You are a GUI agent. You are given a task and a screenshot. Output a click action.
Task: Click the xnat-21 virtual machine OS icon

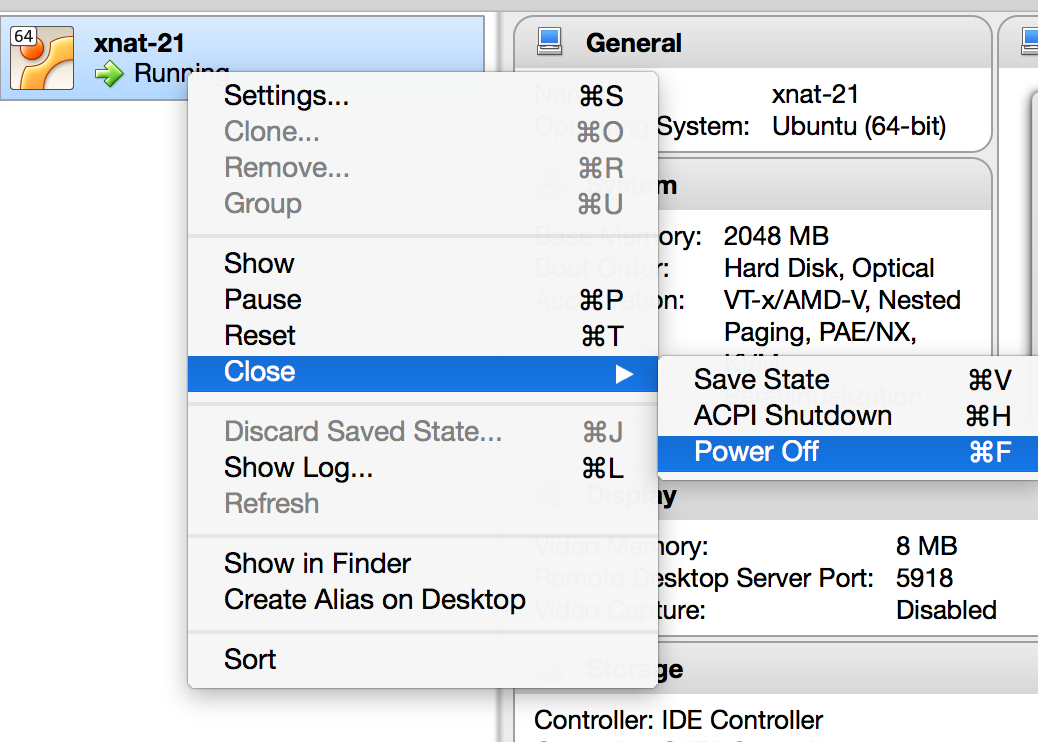point(42,58)
